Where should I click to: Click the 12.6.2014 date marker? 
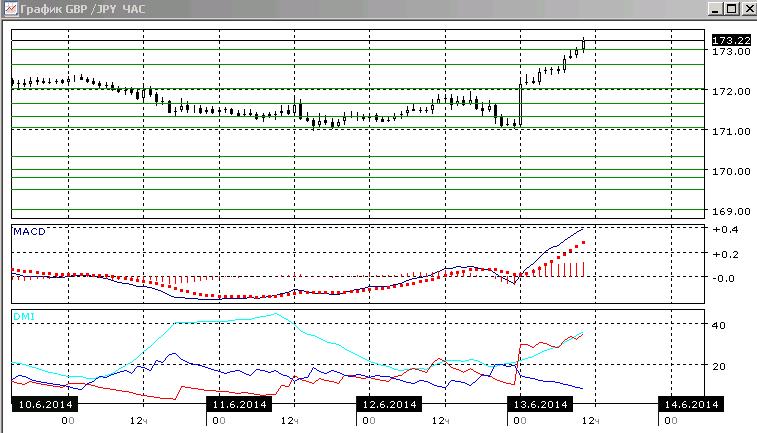pos(389,405)
